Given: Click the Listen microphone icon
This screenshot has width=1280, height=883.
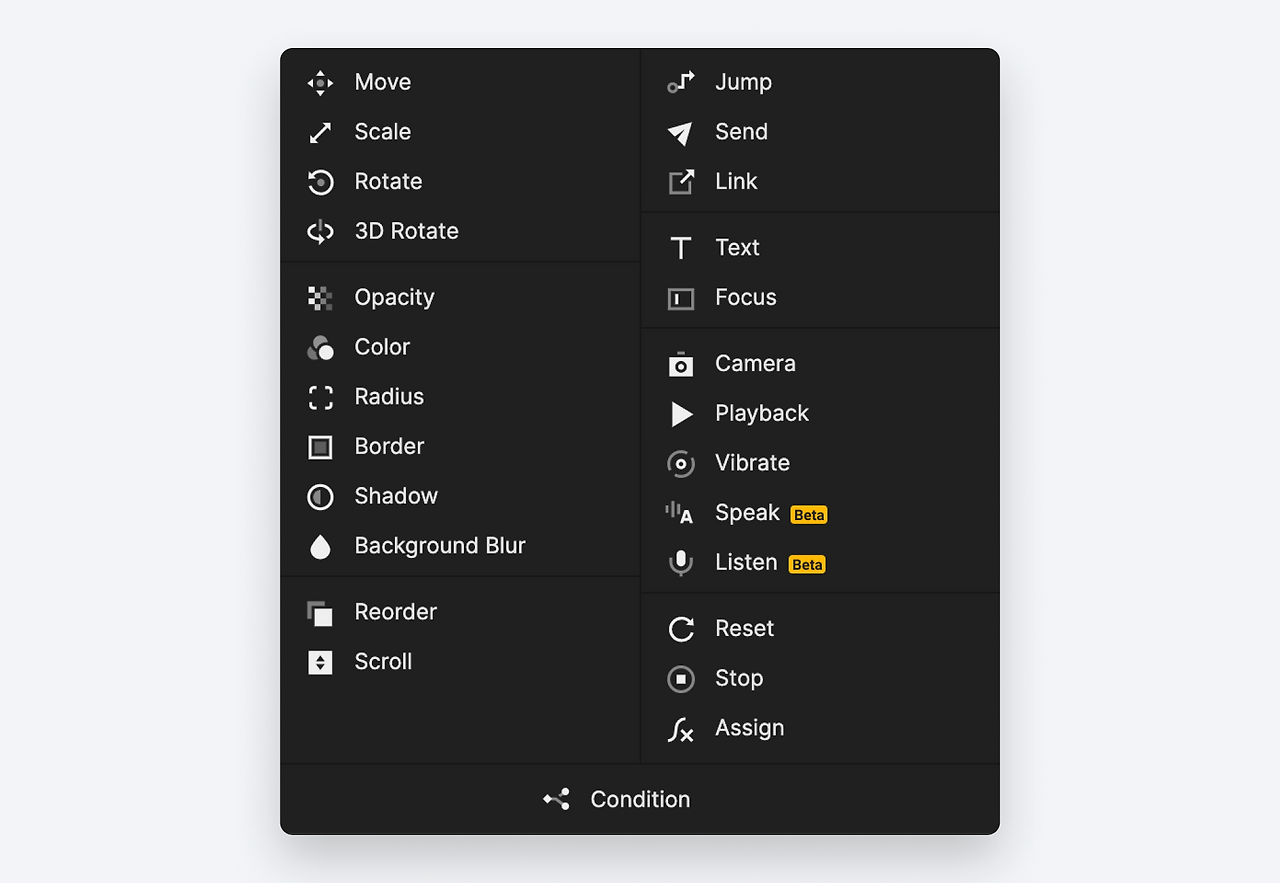Looking at the screenshot, I should (x=681, y=563).
